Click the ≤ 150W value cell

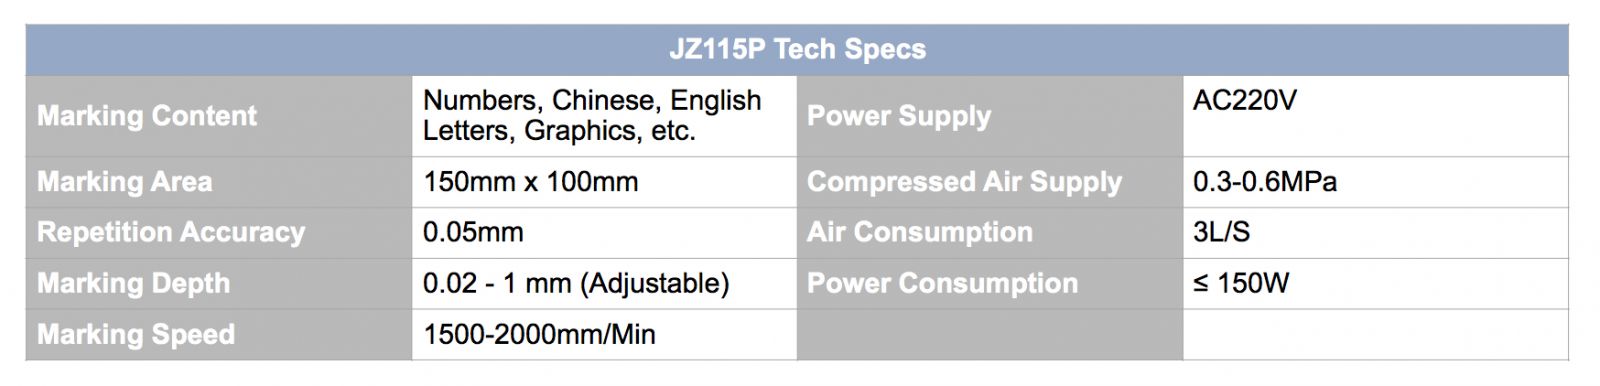click(x=1375, y=283)
